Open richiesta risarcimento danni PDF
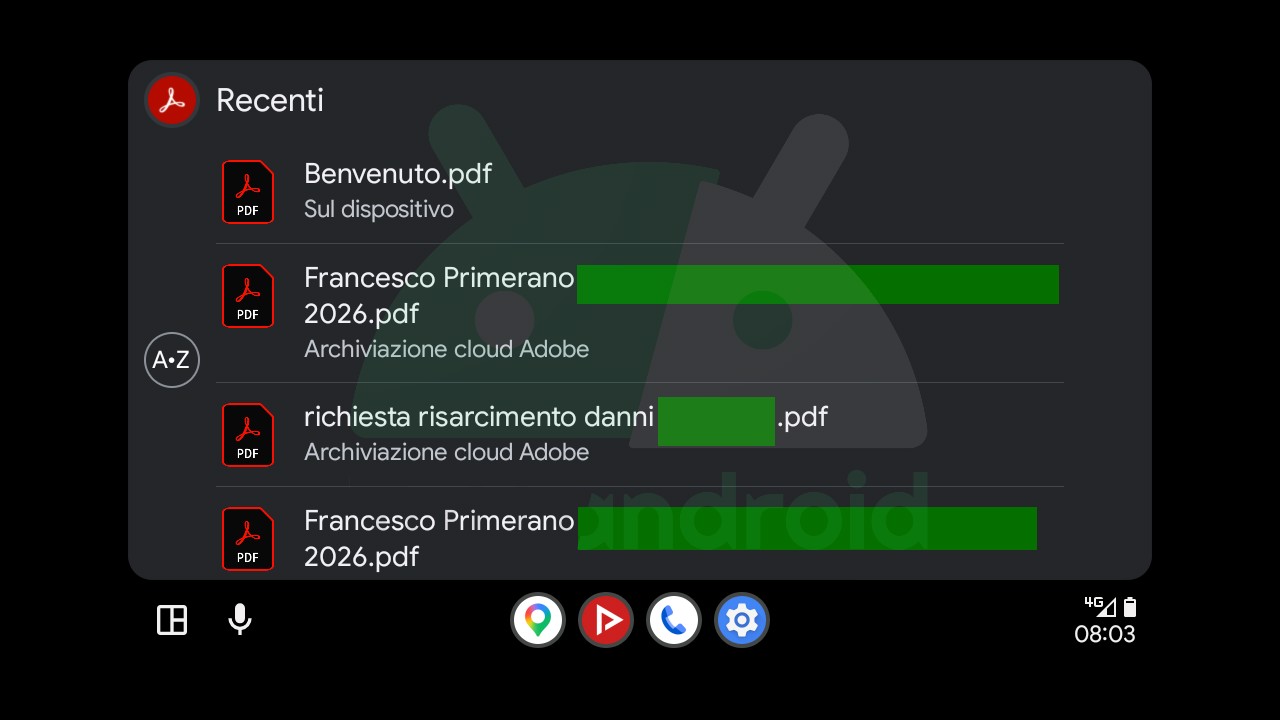 pos(640,435)
